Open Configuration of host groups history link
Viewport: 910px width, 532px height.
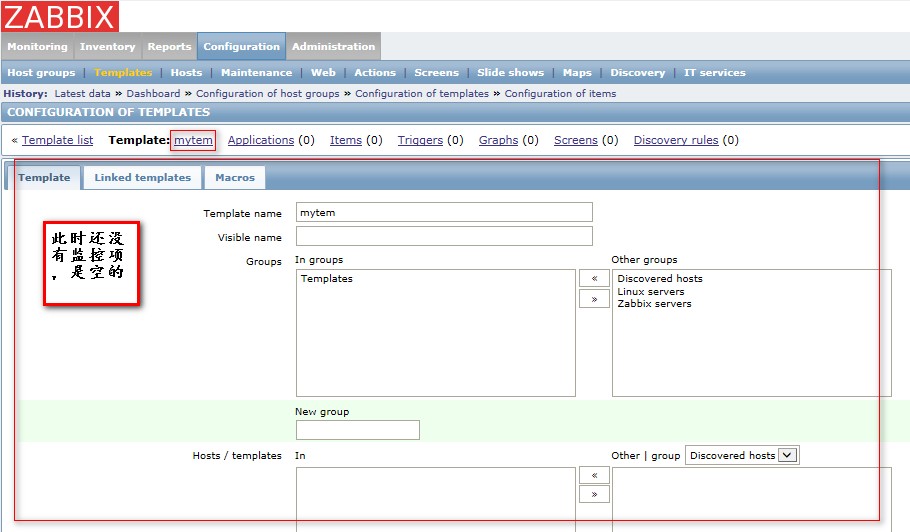268,93
